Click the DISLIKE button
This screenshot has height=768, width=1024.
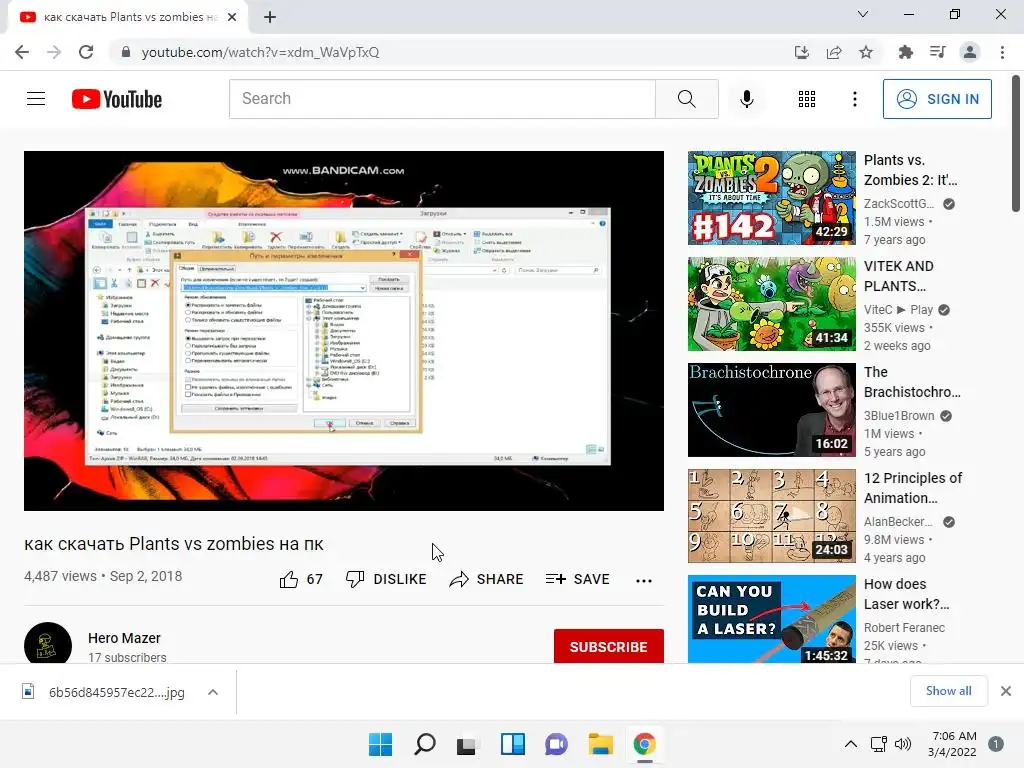pyautogui.click(x=387, y=579)
